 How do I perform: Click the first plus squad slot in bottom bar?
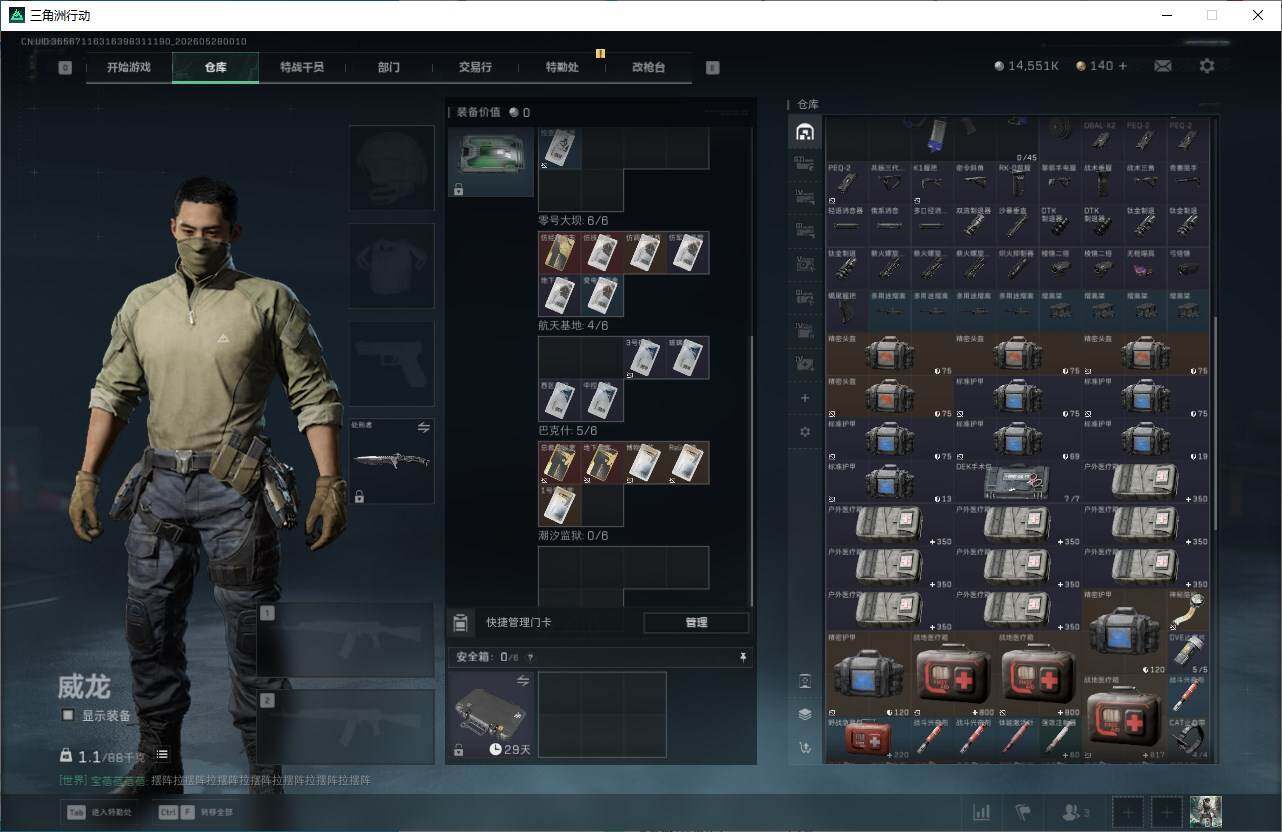(1127, 812)
